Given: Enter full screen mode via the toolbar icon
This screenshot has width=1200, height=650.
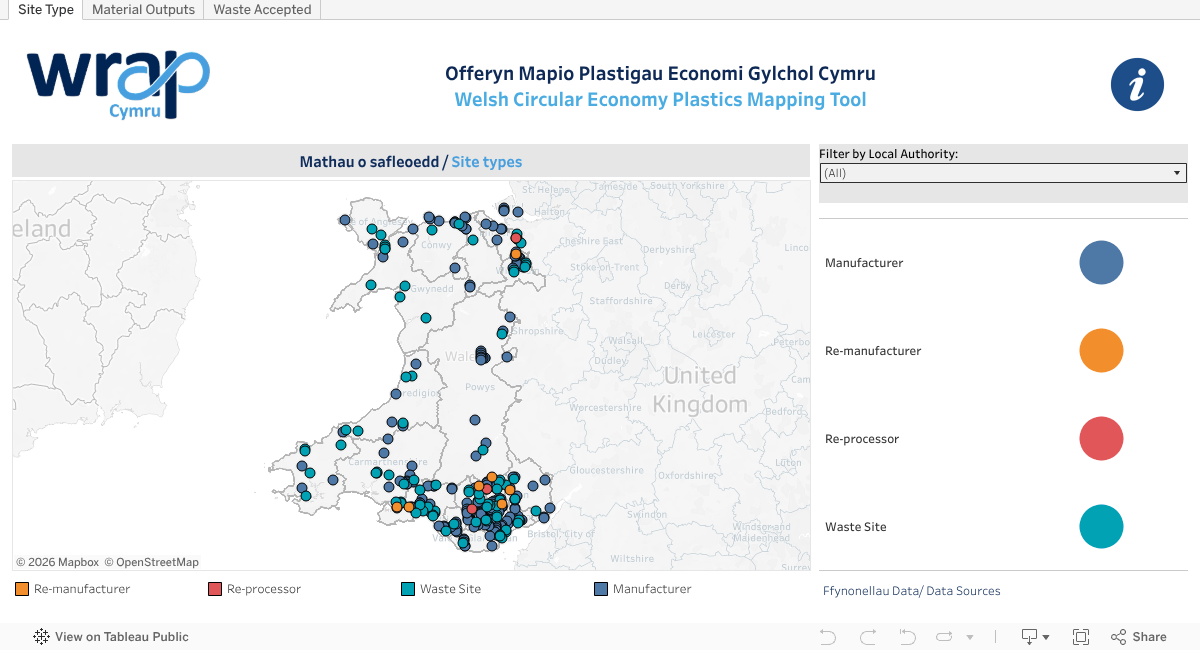Looking at the screenshot, I should [x=1081, y=637].
